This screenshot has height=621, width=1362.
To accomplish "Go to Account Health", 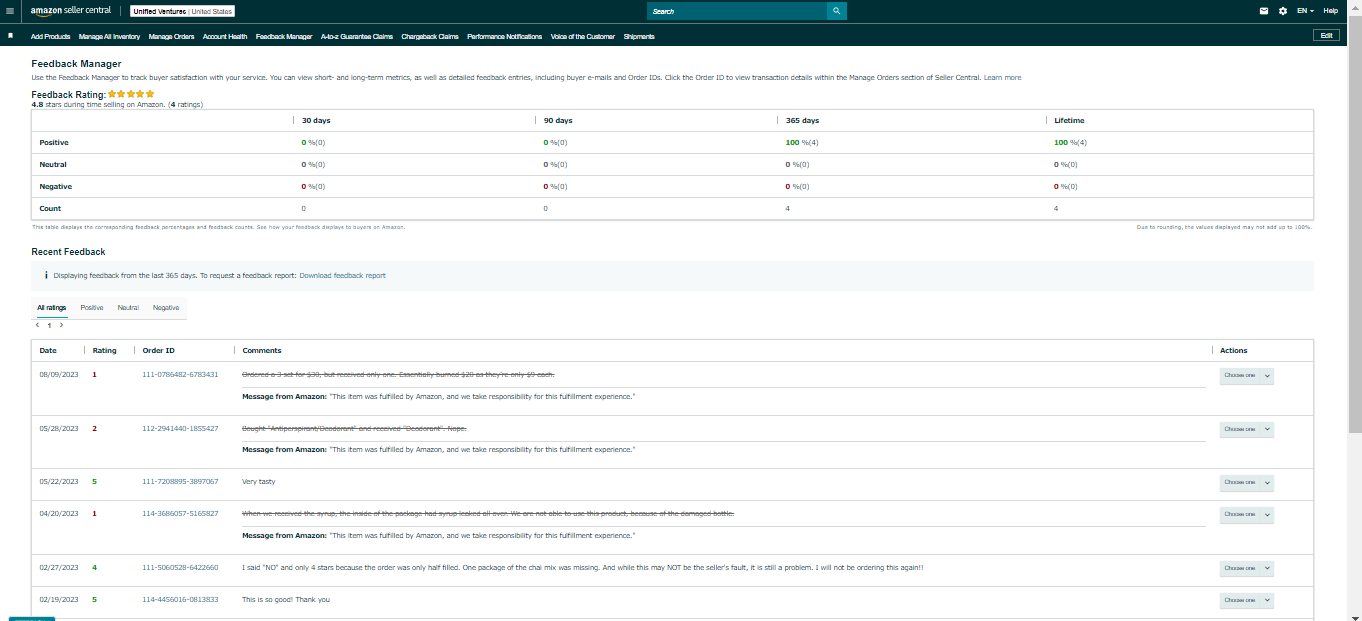I will pos(225,36).
